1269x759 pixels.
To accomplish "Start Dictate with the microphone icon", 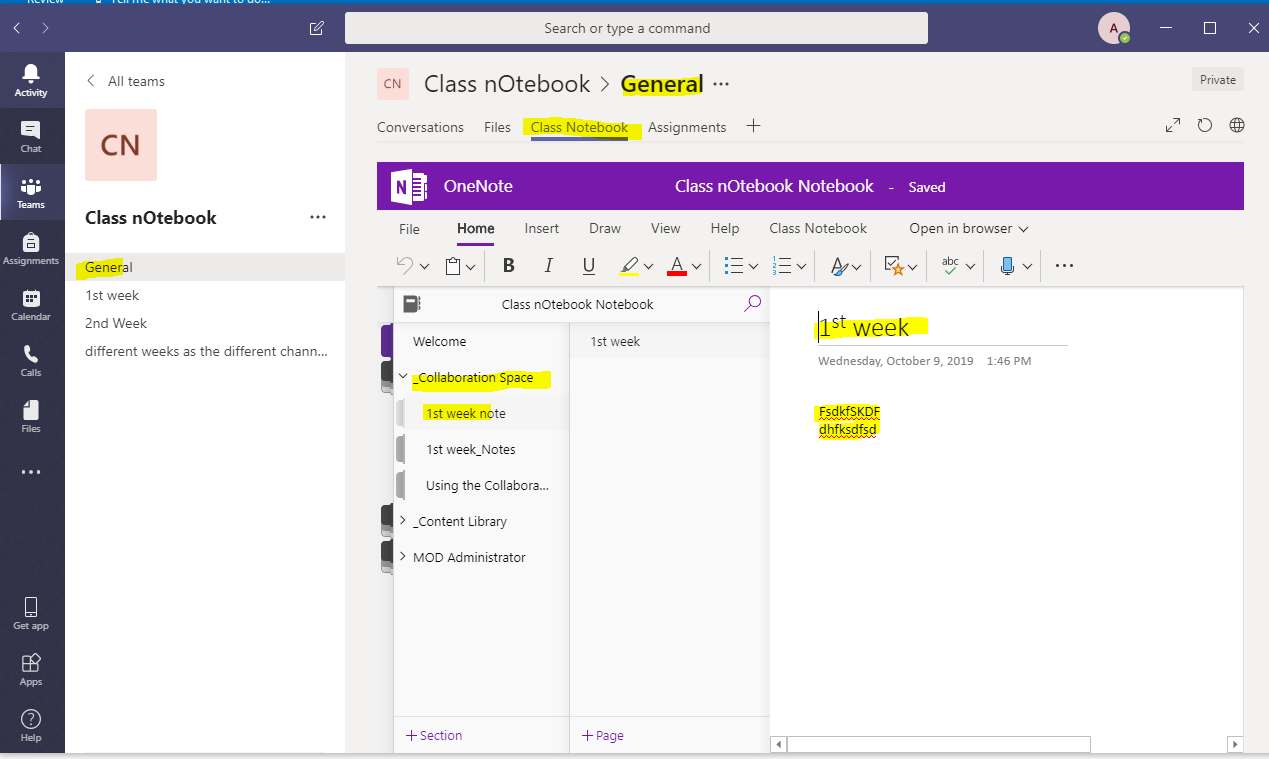I will coord(1007,266).
